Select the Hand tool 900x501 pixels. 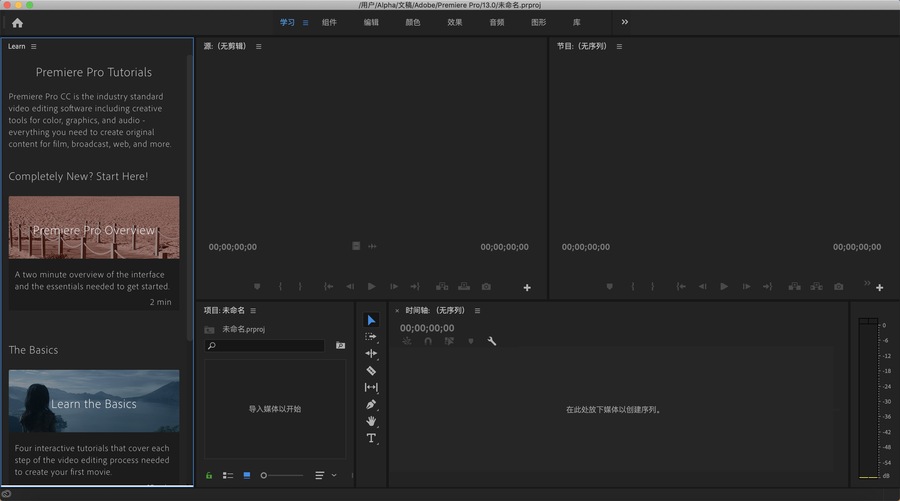(x=371, y=421)
